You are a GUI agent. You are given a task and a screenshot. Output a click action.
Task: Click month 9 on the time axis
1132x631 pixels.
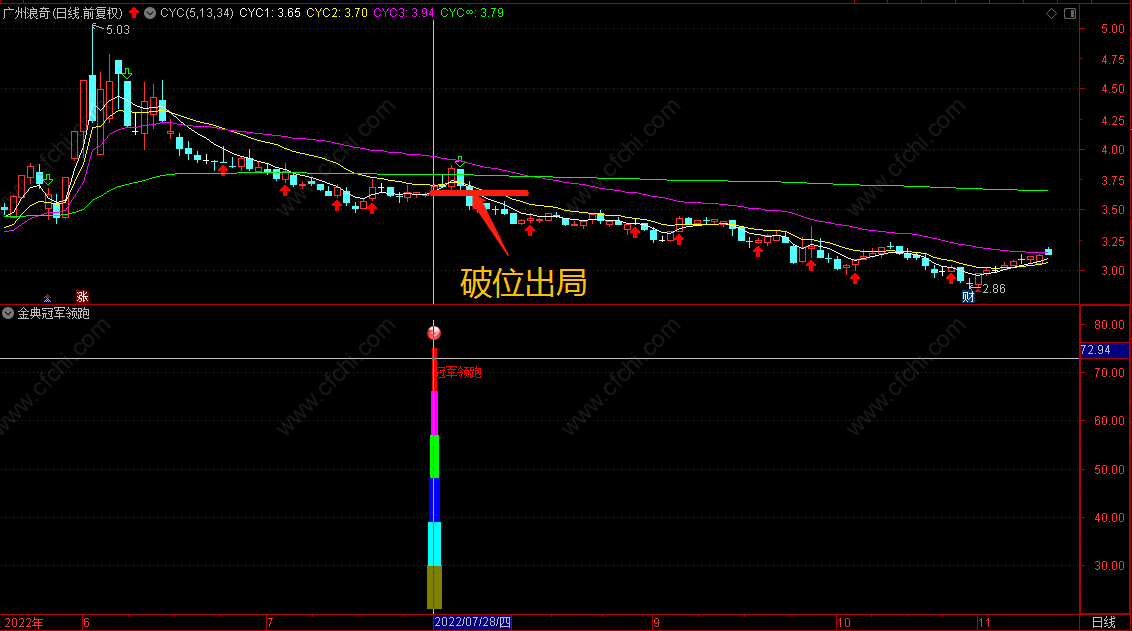[656, 623]
